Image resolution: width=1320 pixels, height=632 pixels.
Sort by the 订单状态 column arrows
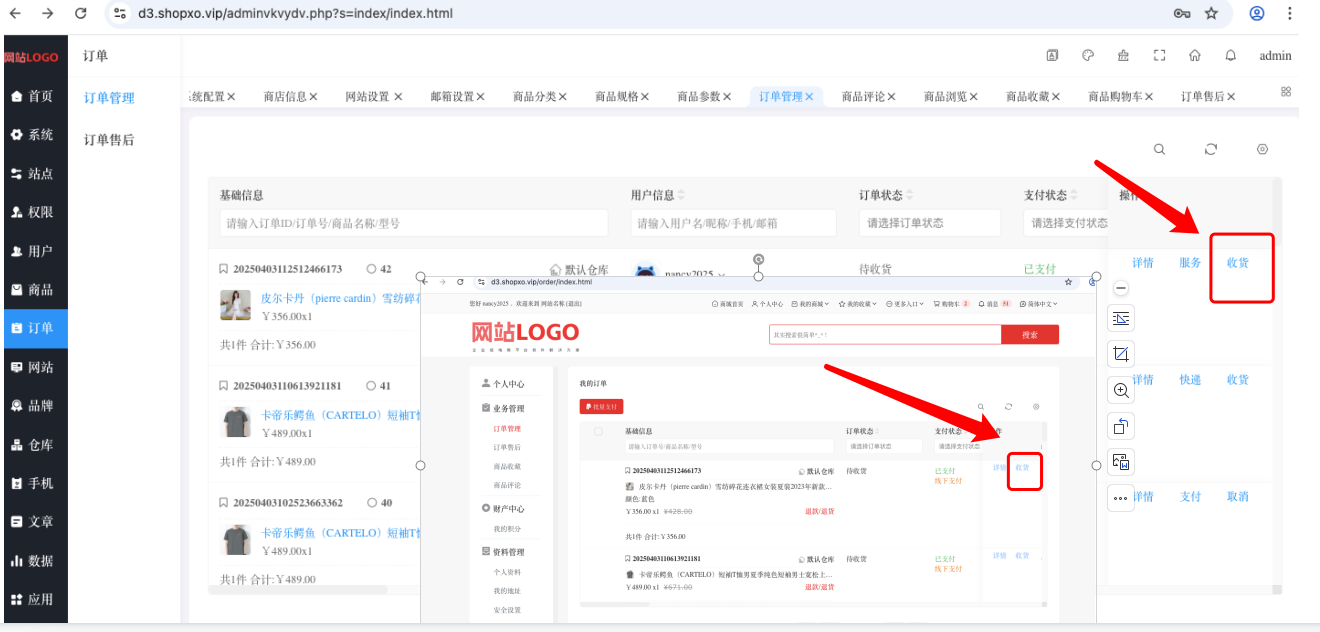[910, 195]
